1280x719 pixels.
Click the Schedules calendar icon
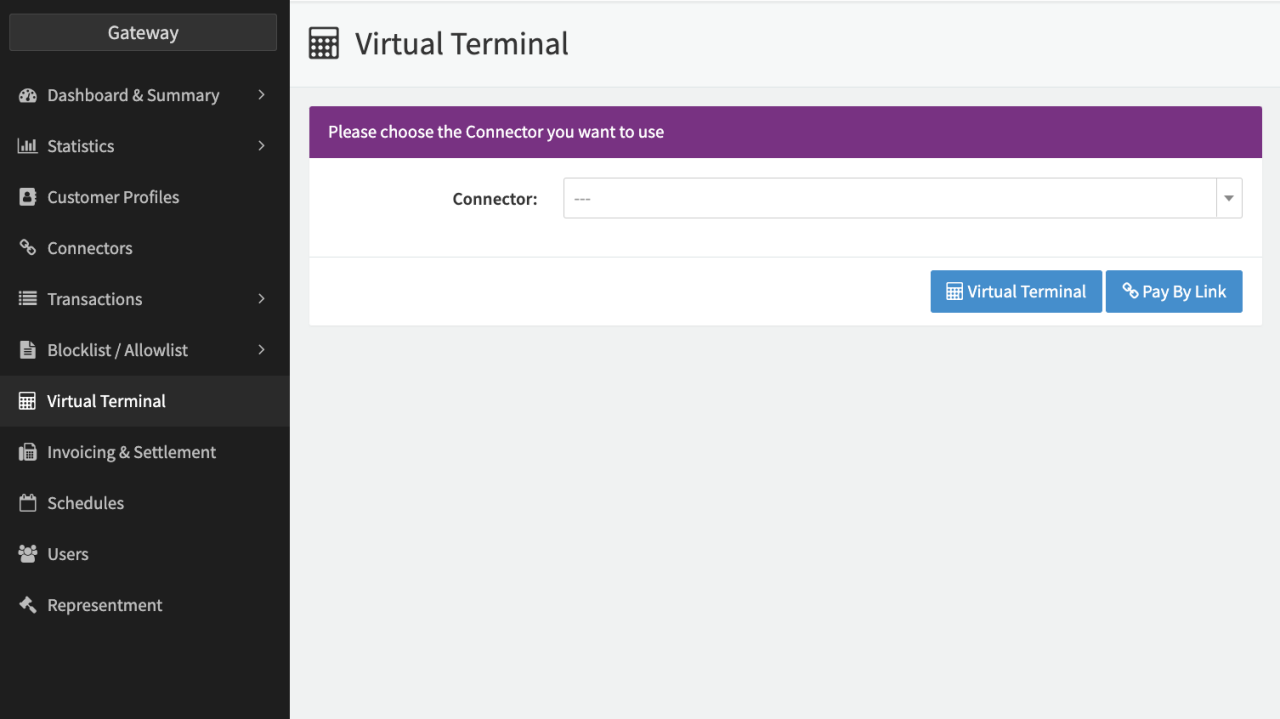28,503
